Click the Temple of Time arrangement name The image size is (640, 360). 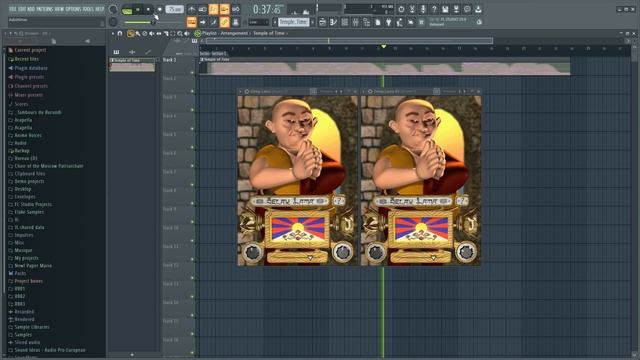(269, 33)
